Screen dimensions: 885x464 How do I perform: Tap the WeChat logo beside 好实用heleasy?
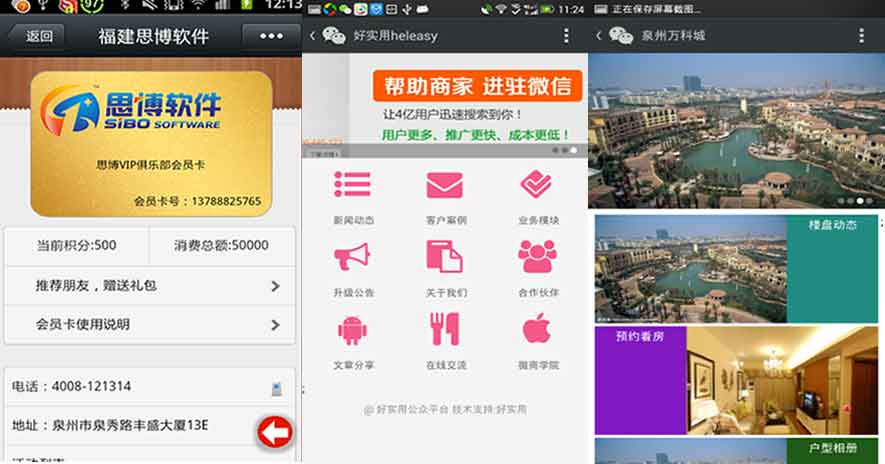tap(334, 36)
